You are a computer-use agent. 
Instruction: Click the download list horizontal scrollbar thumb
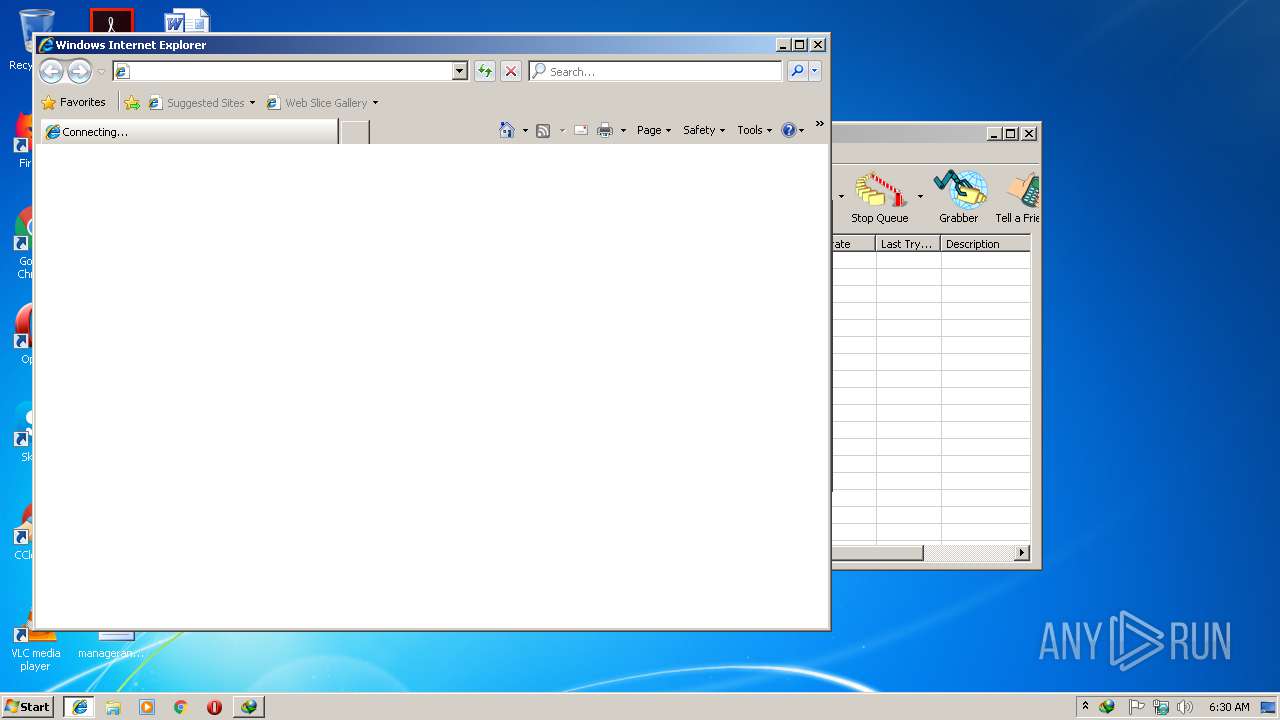coord(877,553)
